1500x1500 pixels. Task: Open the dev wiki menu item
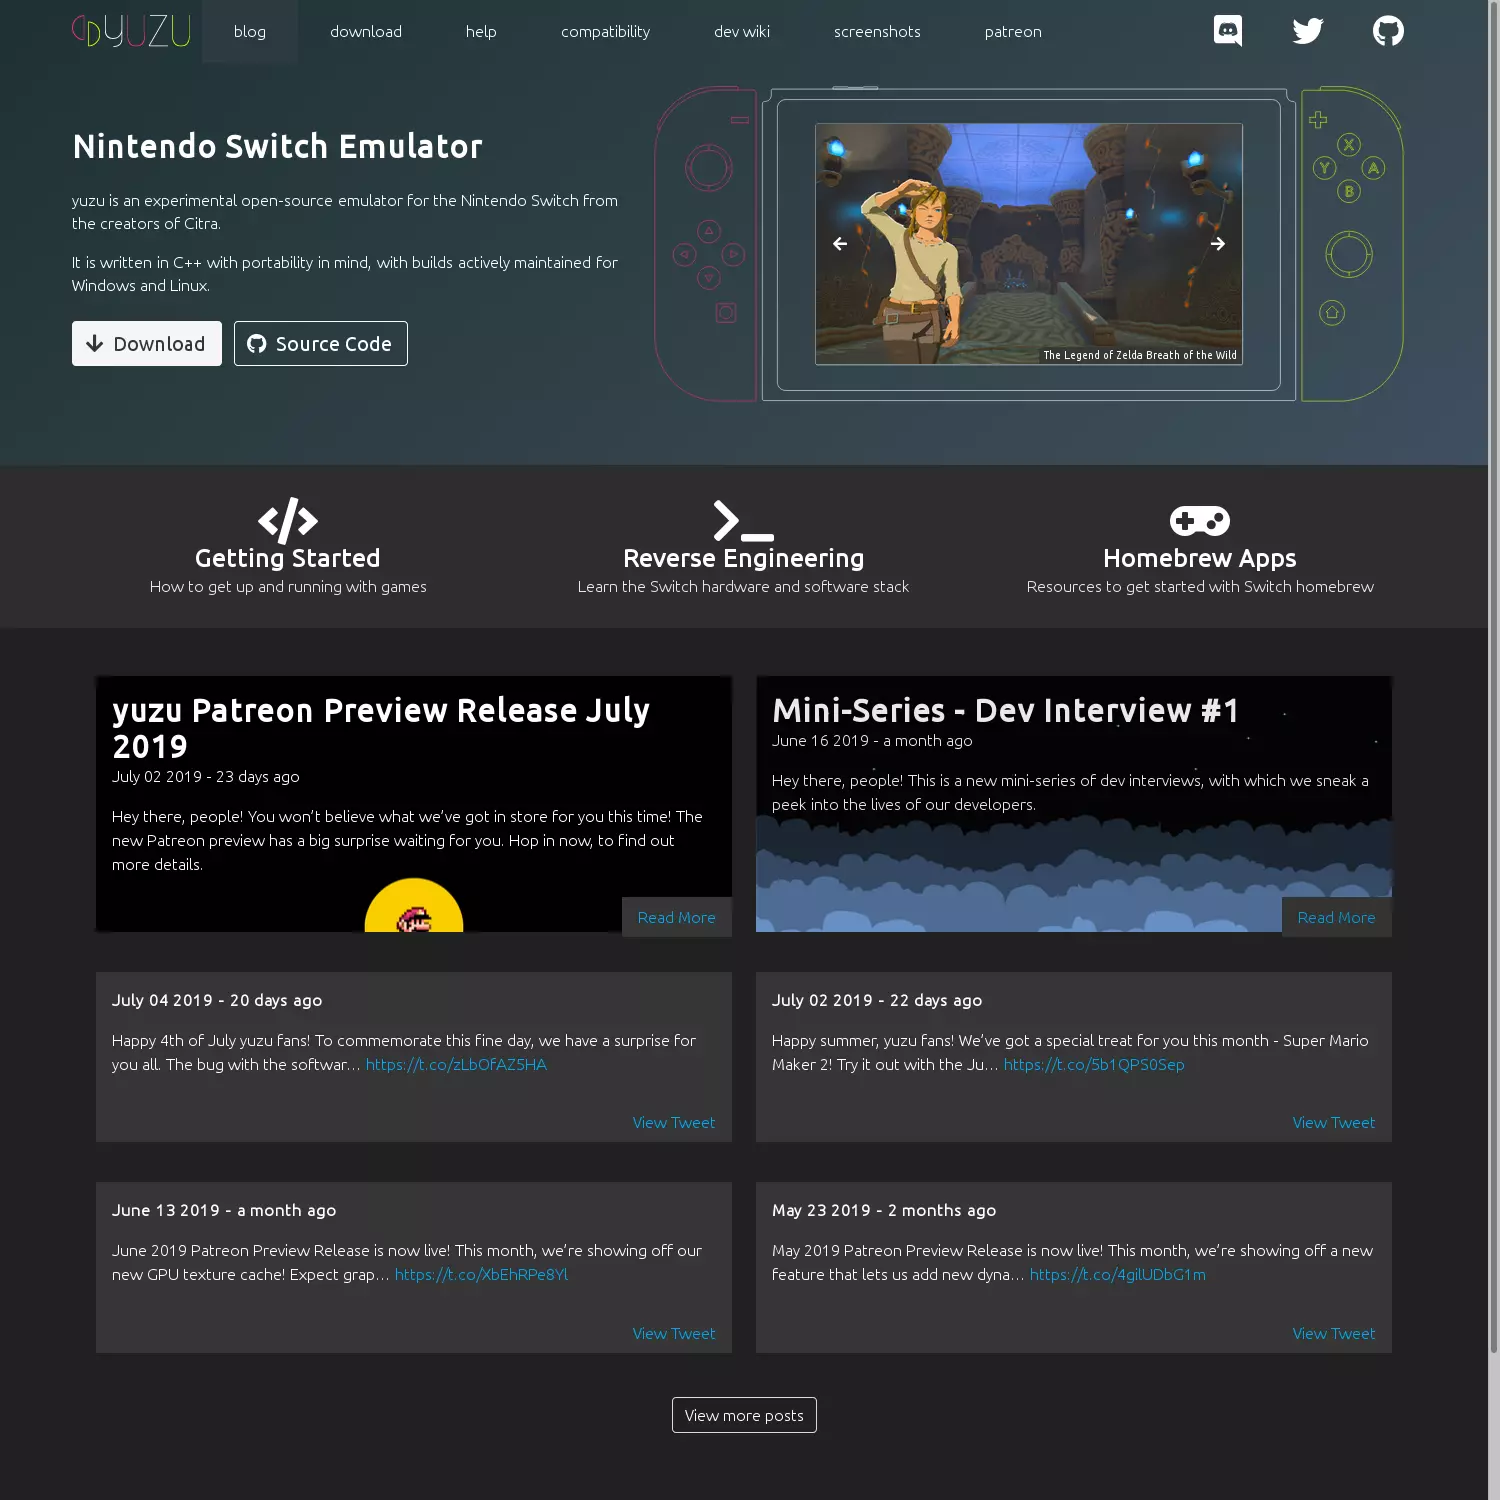[x=742, y=31]
